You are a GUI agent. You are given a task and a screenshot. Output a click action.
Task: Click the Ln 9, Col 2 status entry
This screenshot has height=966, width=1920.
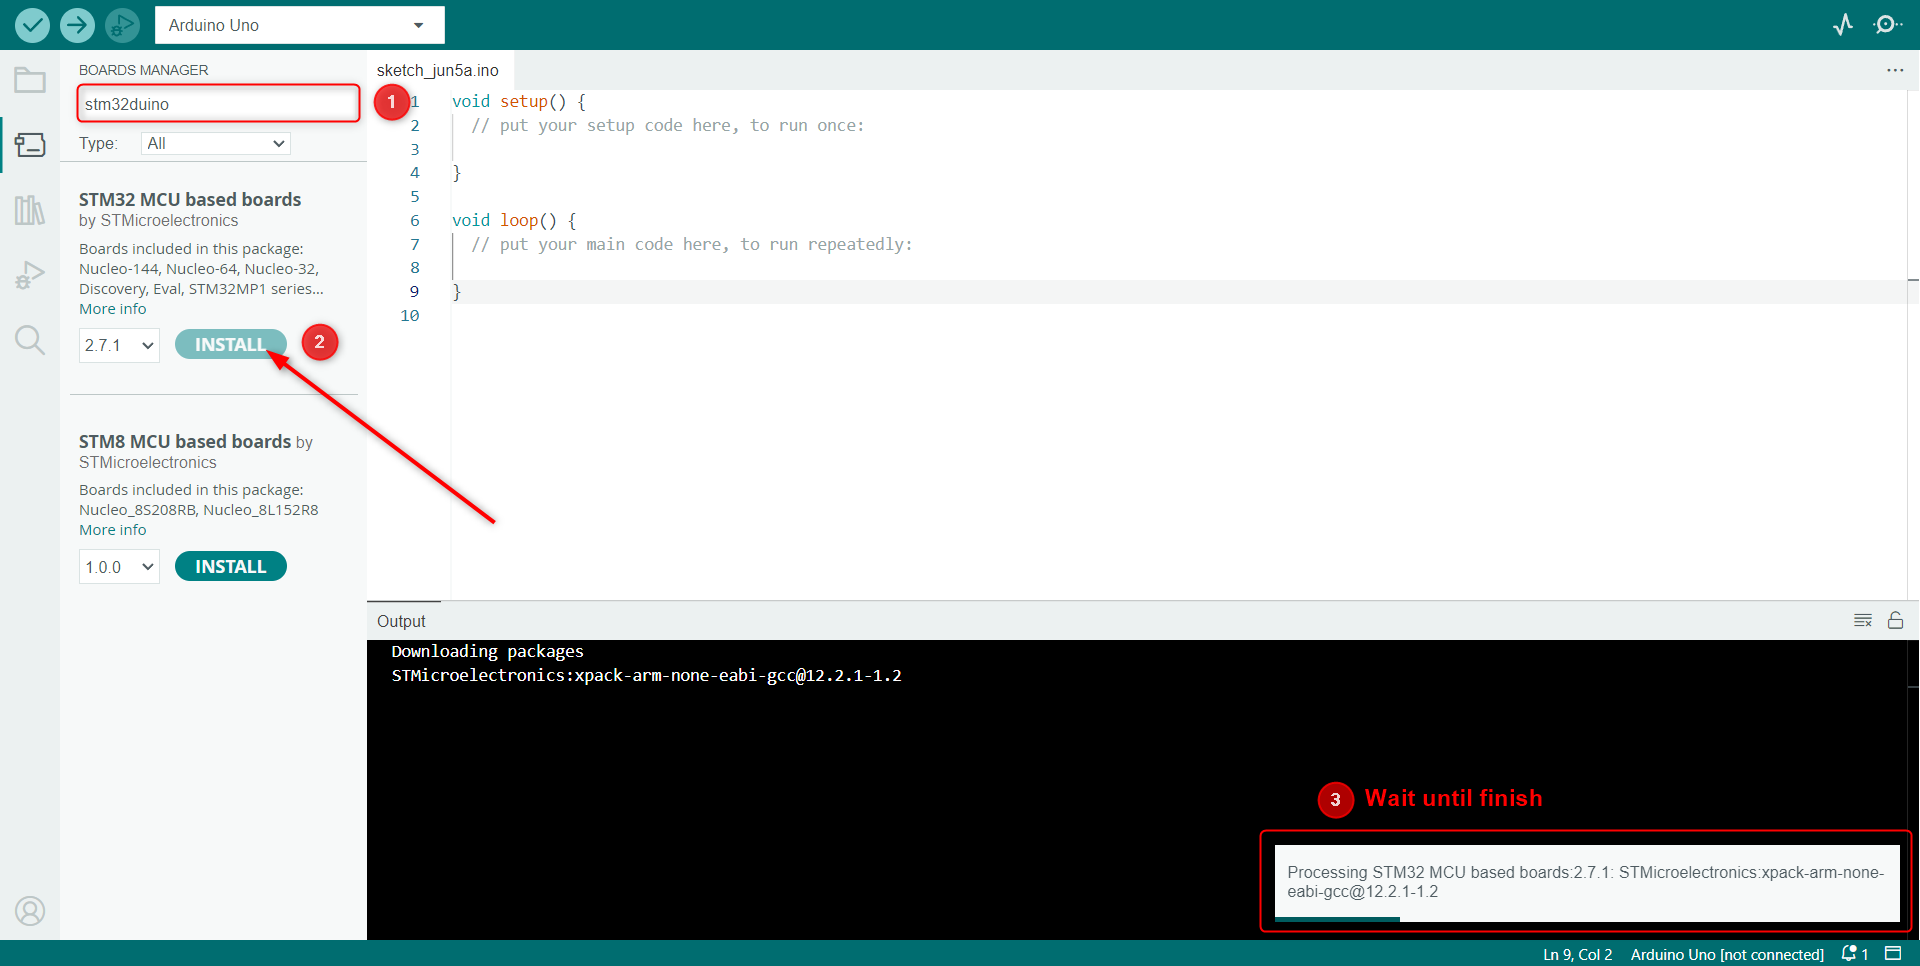(x=1577, y=954)
